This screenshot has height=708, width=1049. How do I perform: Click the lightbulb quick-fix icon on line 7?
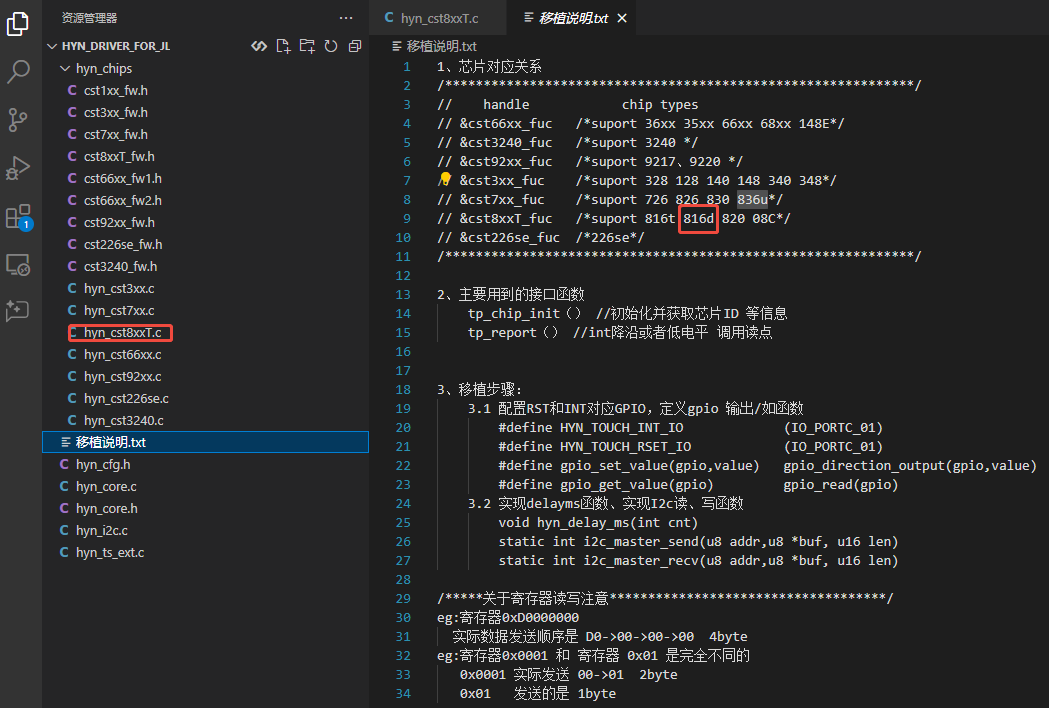coord(446,179)
